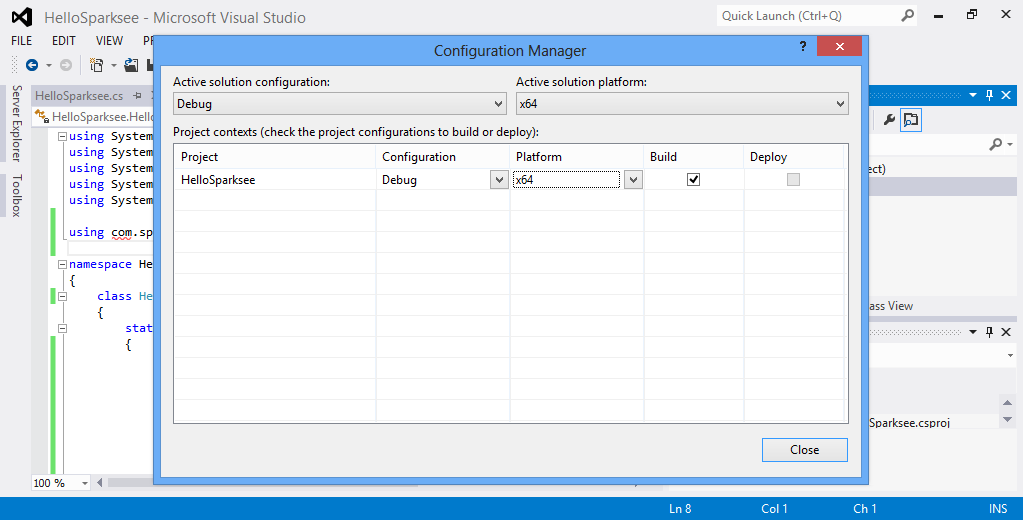
Task: Click the Ch 1 status bar entry
Action: pos(865,508)
